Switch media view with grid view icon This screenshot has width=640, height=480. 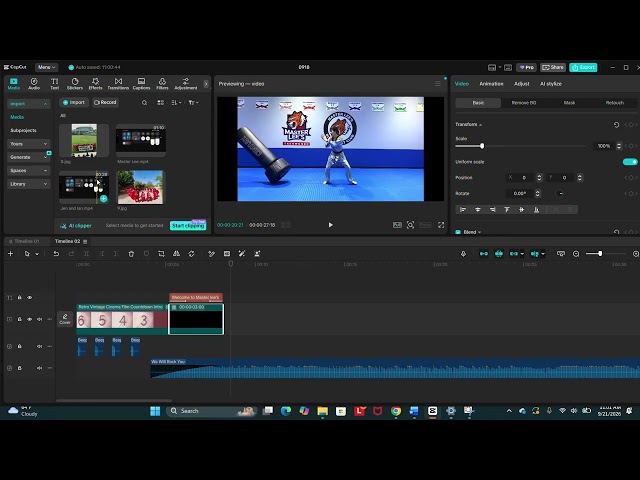pos(160,103)
